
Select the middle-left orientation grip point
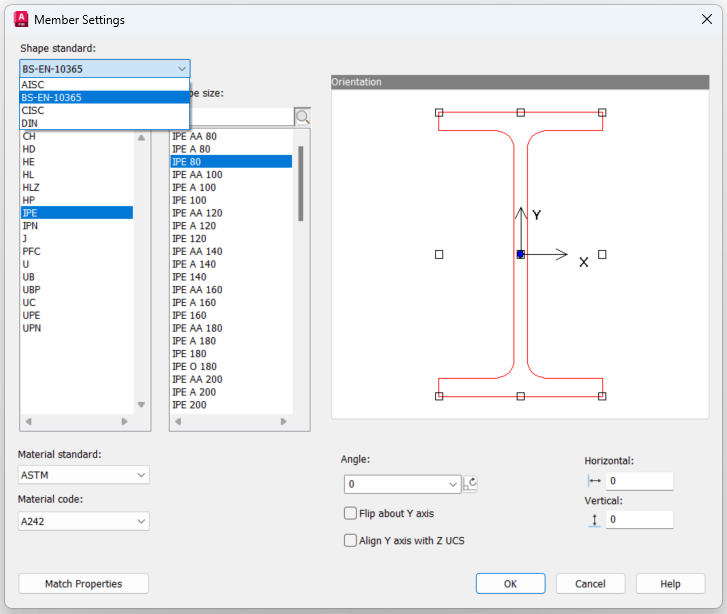tap(439, 255)
